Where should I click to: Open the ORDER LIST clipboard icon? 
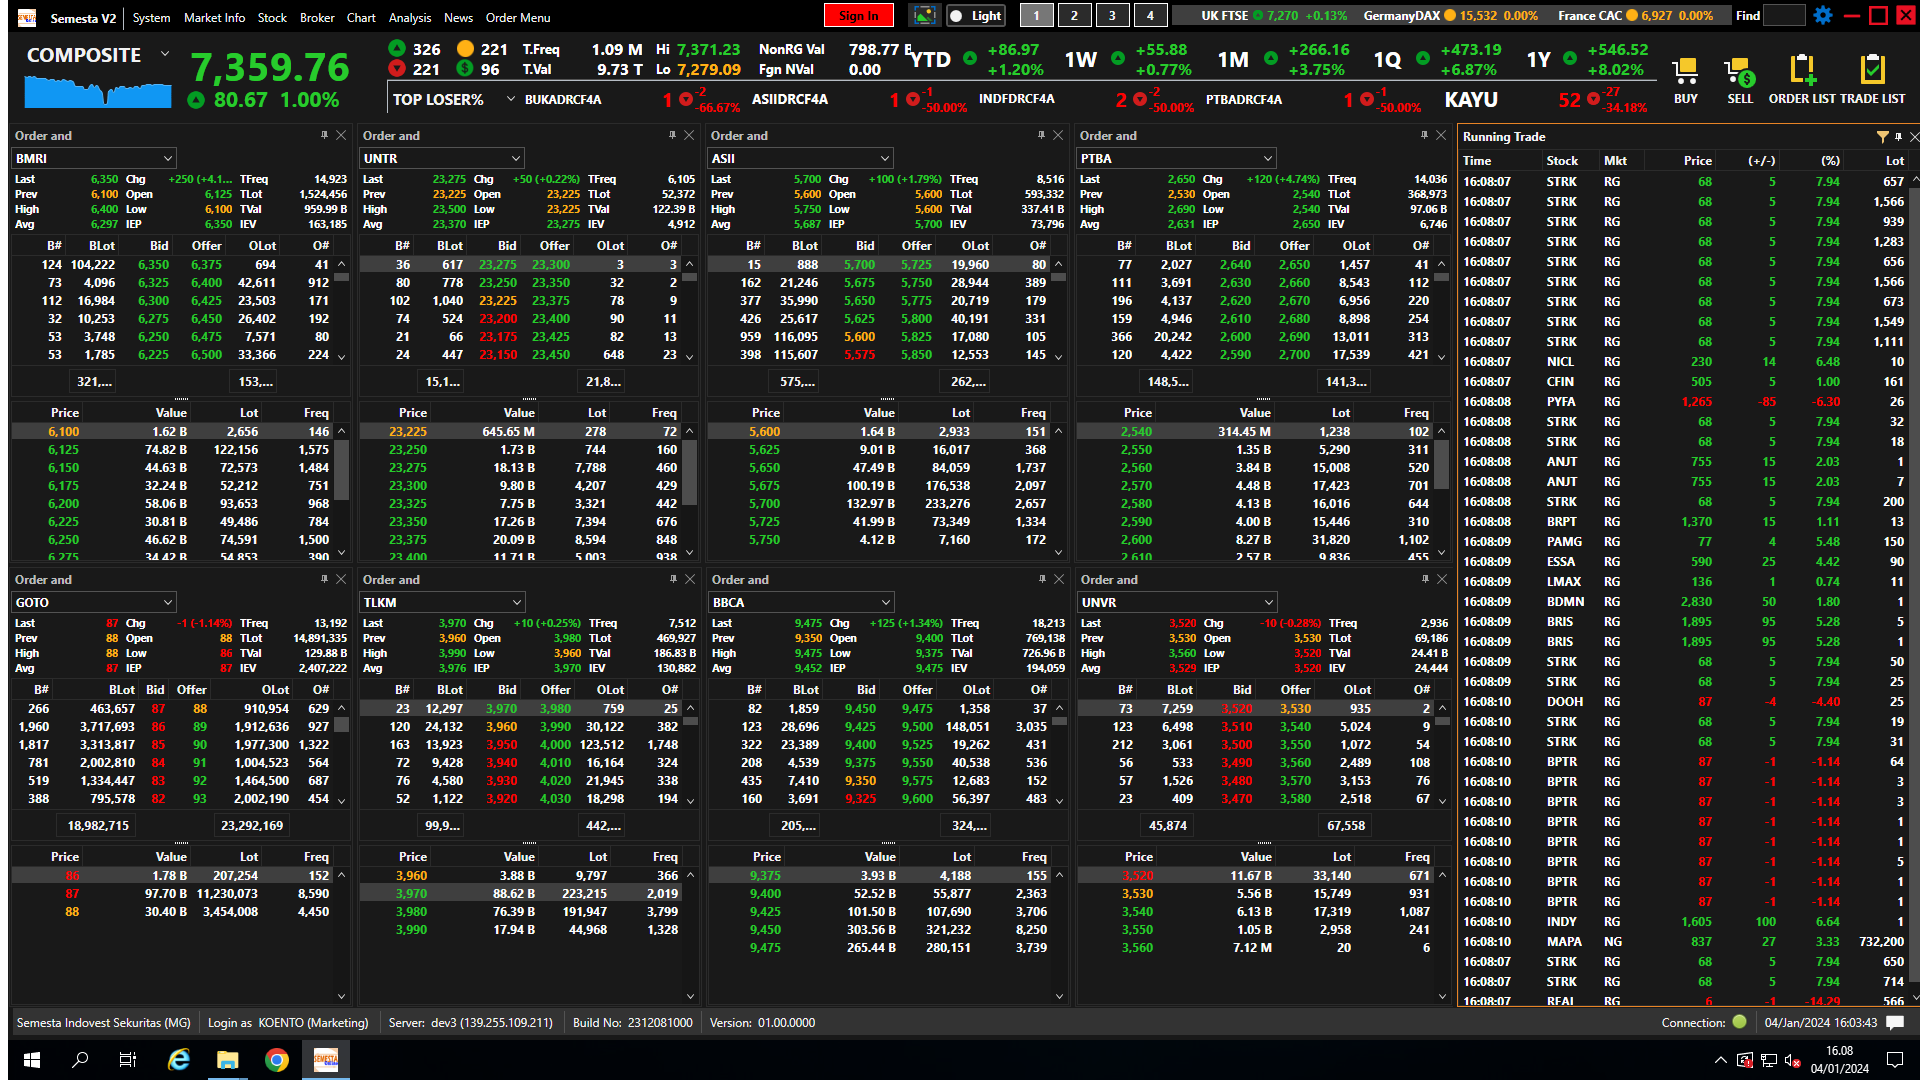1802,72
